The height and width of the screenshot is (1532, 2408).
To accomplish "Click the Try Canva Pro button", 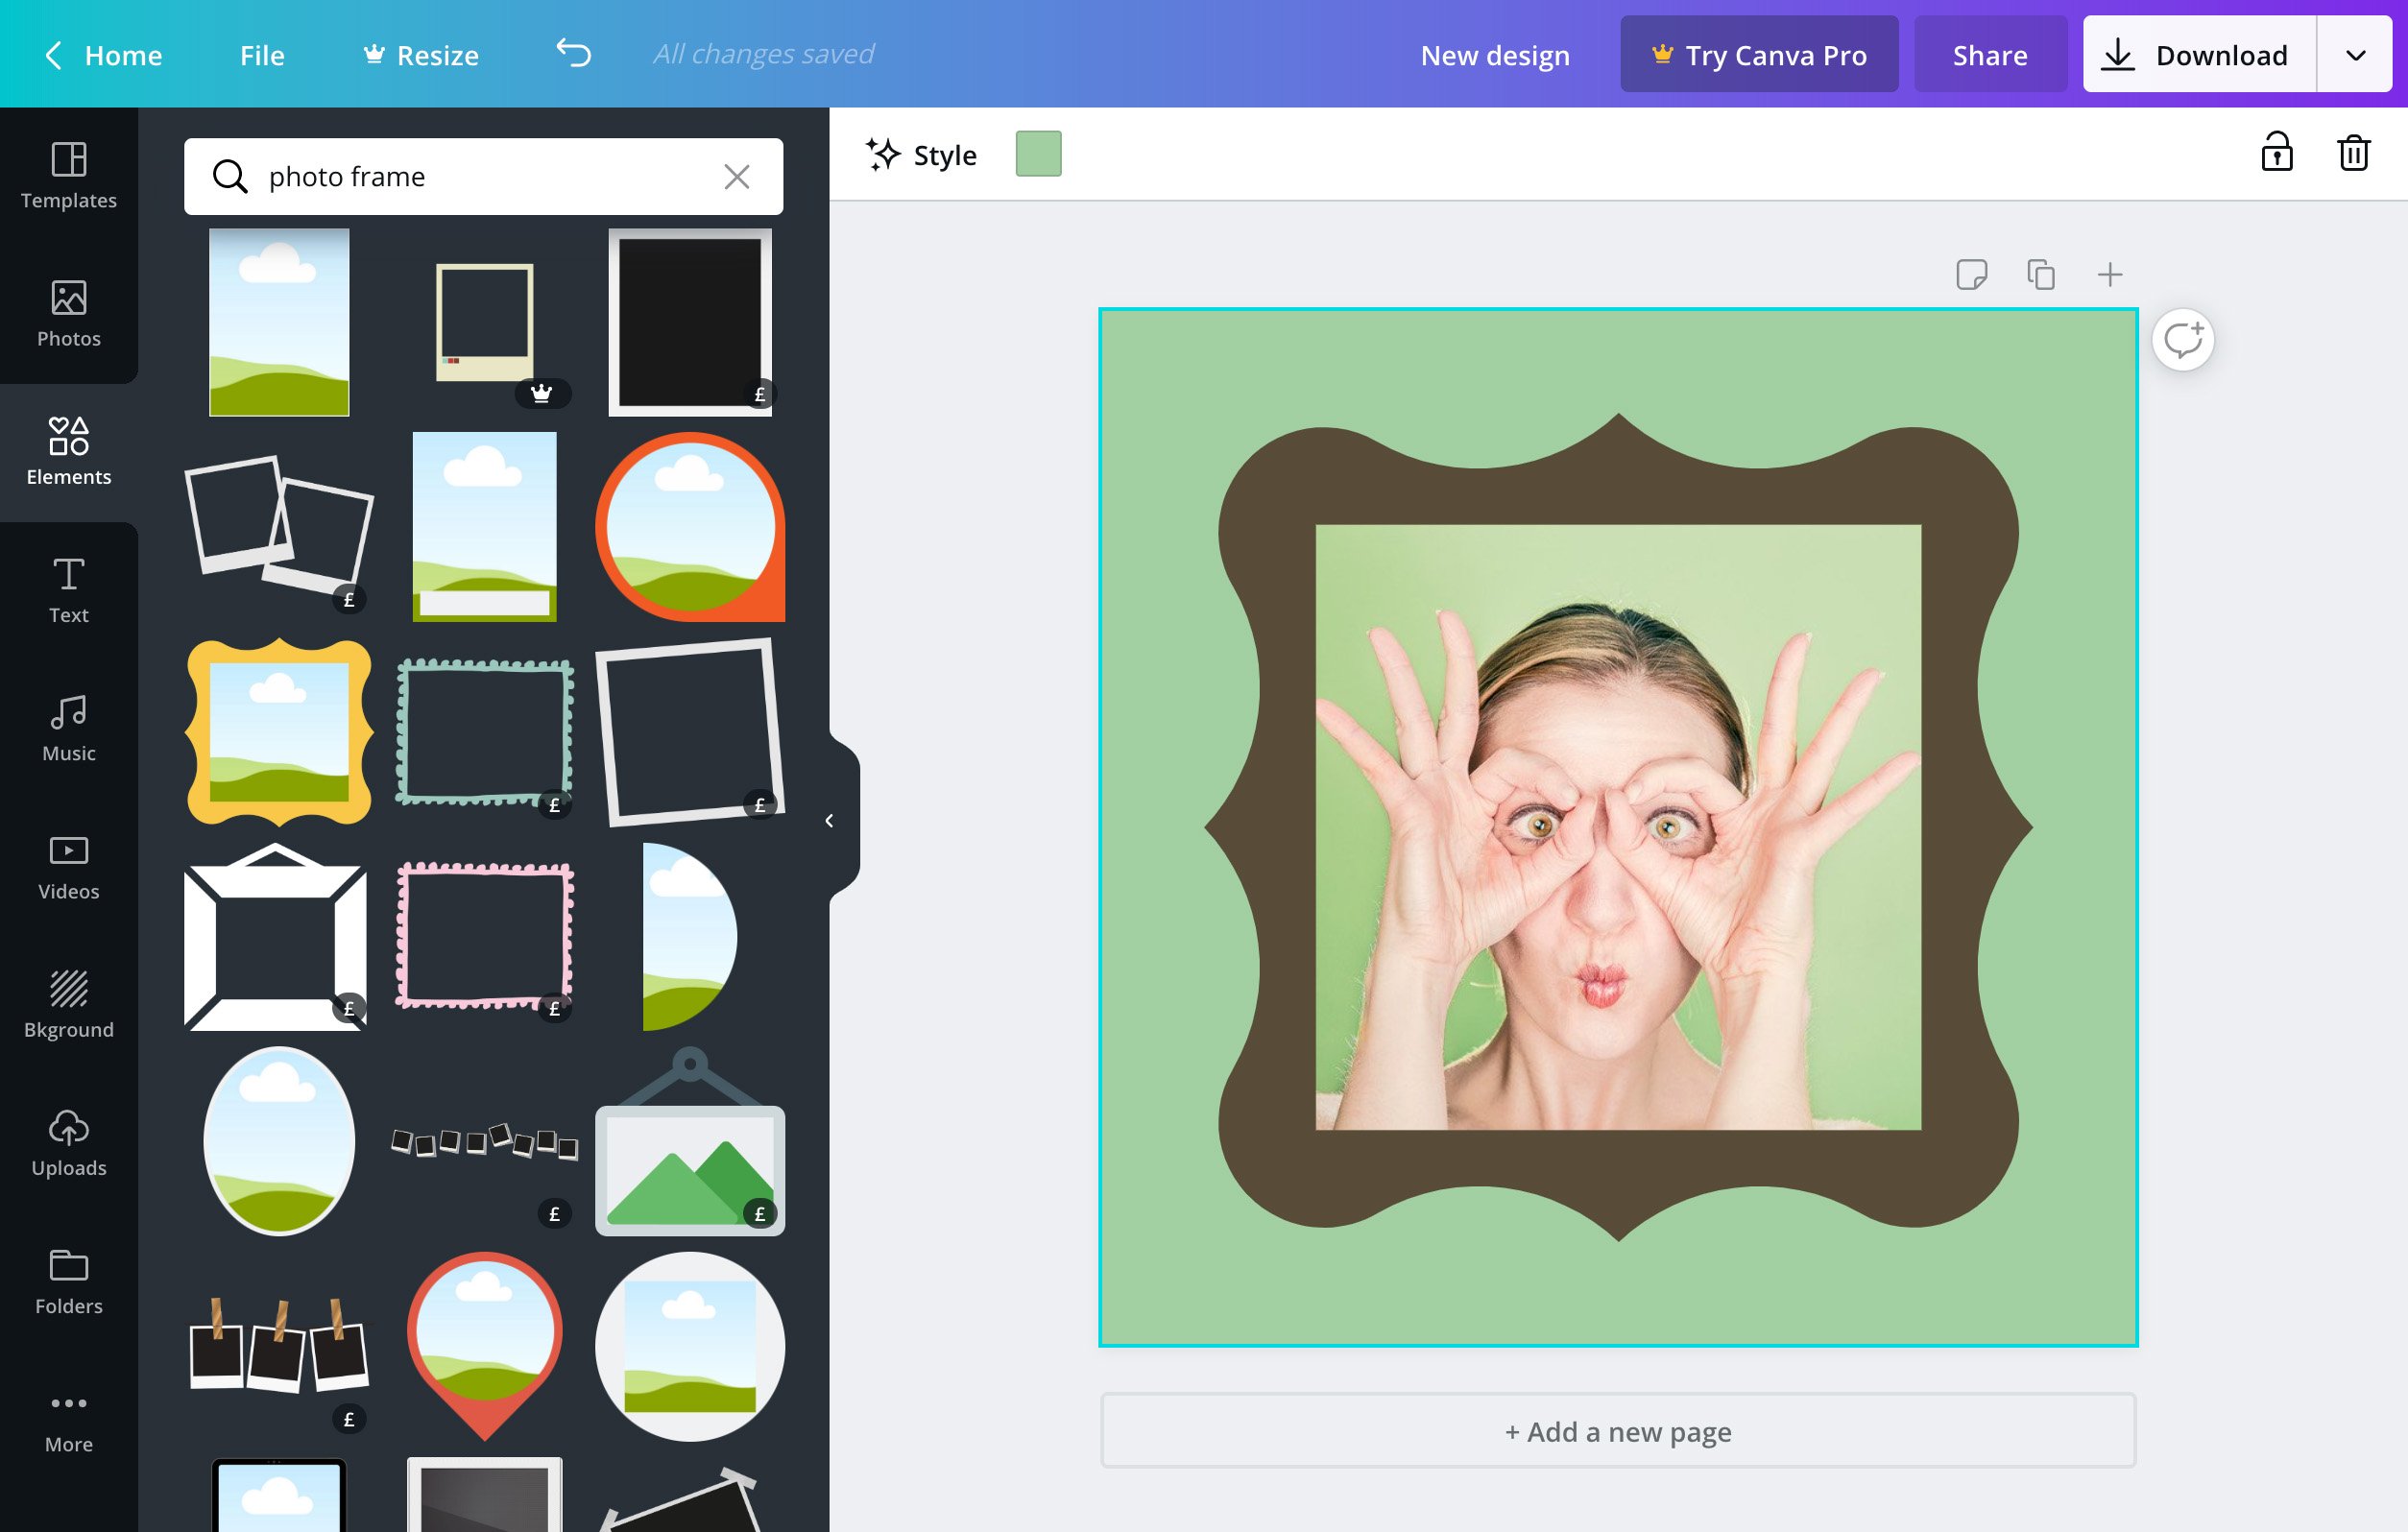I will pos(1759,53).
